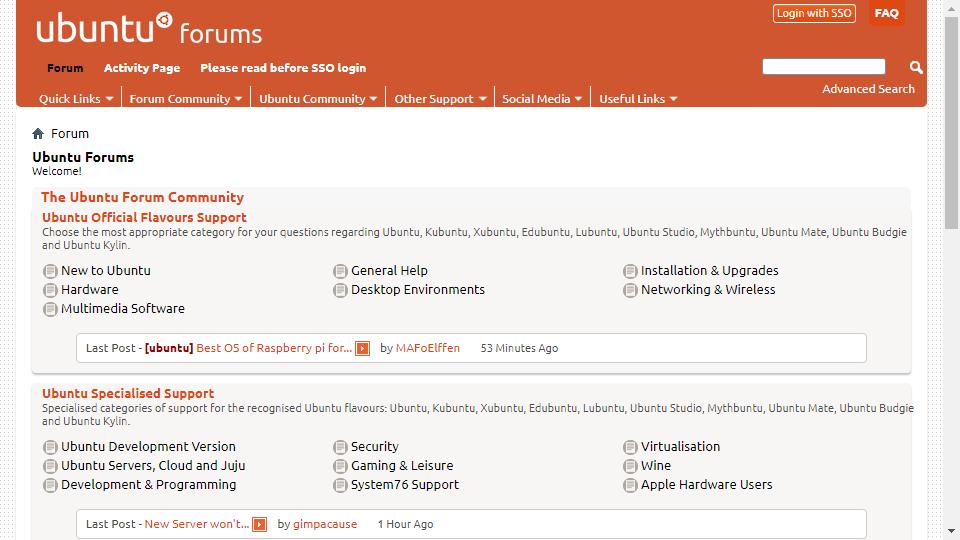Click the home icon beside Forum breadcrumb
This screenshot has width=960, height=540.
click(x=38, y=133)
